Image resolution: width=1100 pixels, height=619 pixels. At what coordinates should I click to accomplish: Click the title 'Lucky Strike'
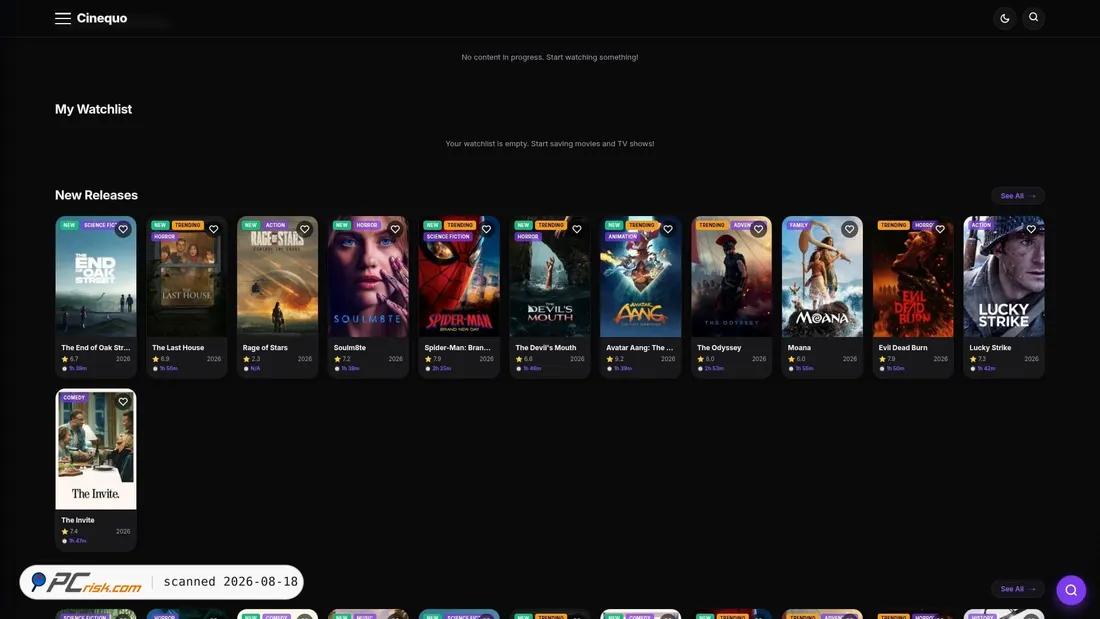pos(990,347)
